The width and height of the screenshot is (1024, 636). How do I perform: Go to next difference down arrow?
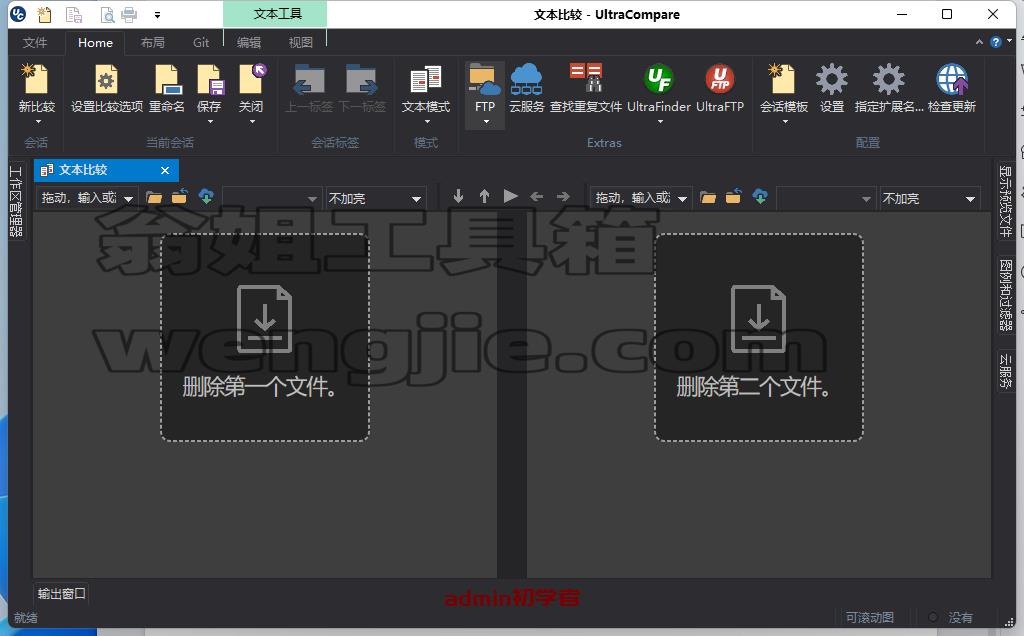[458, 196]
